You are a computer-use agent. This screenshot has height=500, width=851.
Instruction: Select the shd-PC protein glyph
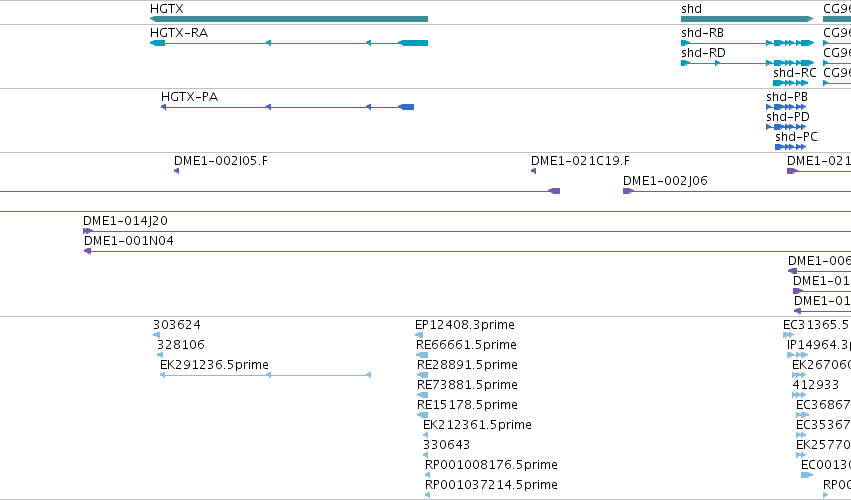click(x=791, y=147)
